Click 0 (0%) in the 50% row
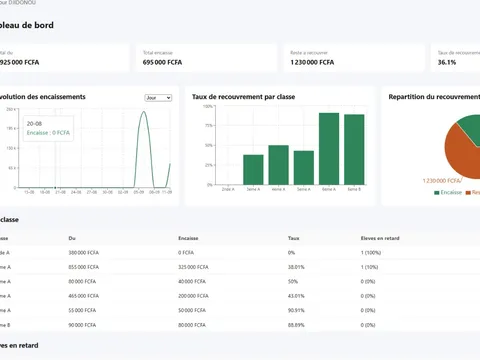 pos(368,282)
